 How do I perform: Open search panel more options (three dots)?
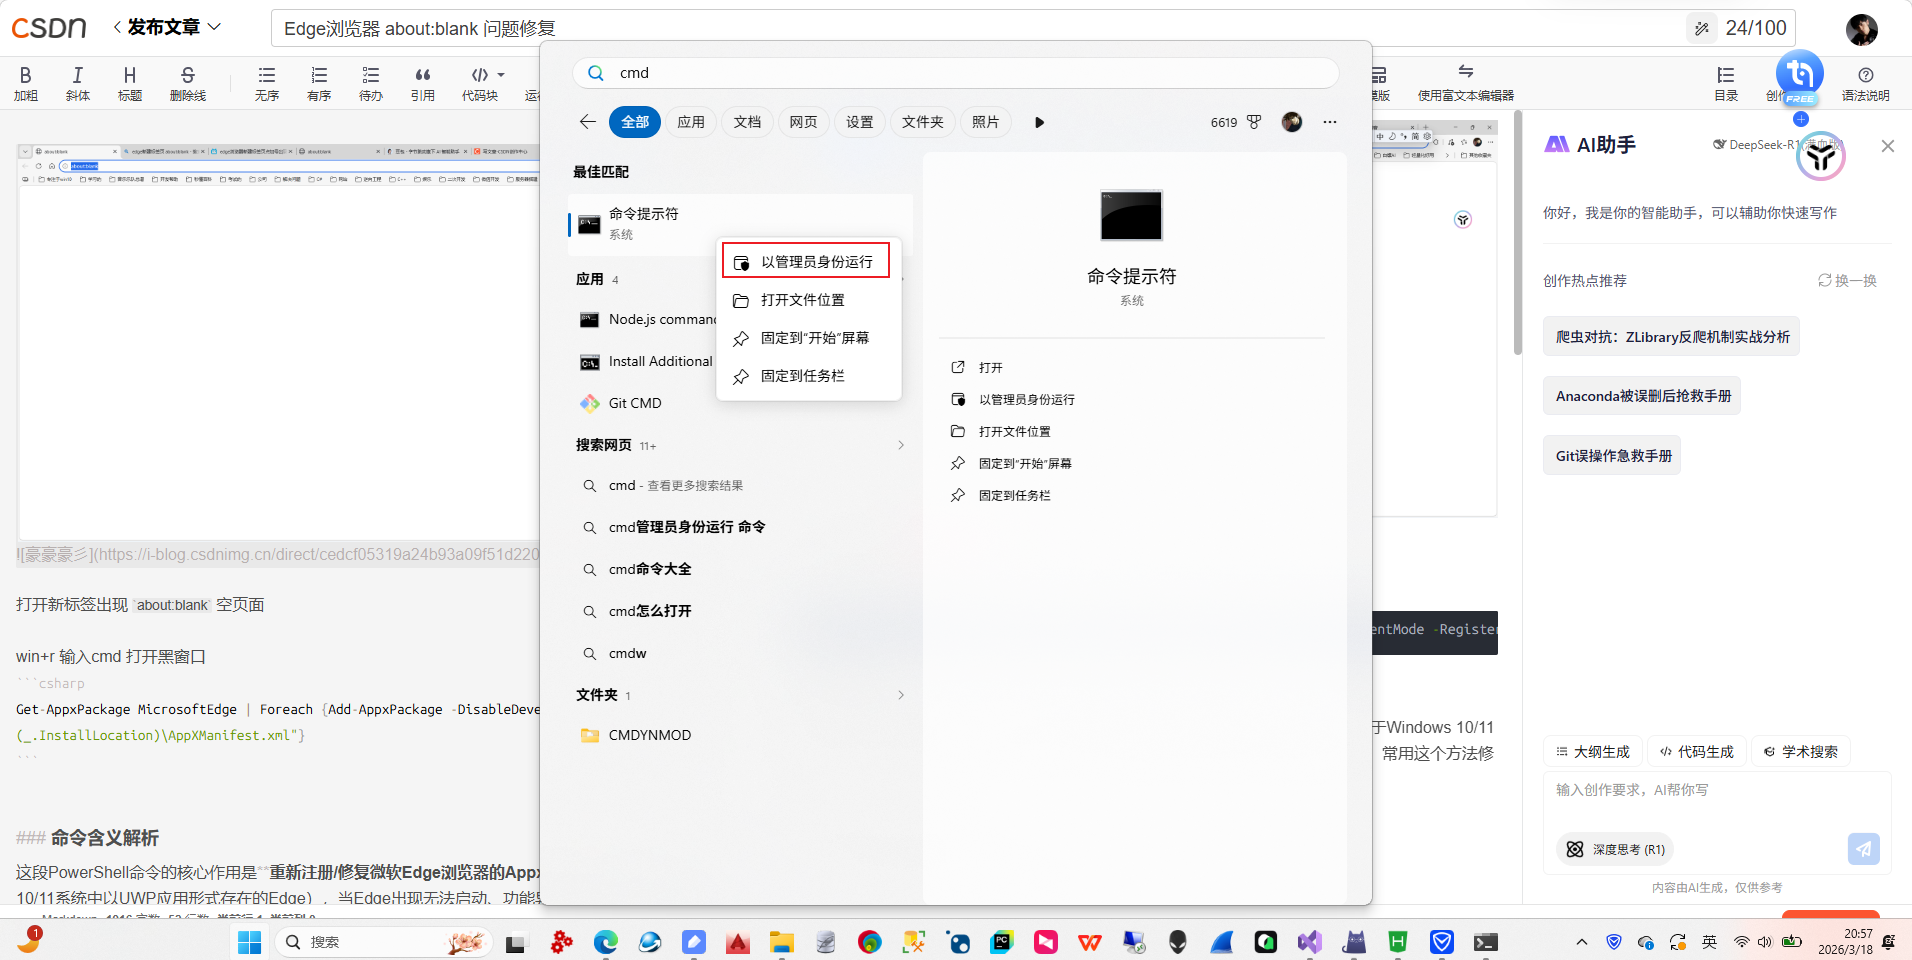tap(1330, 122)
